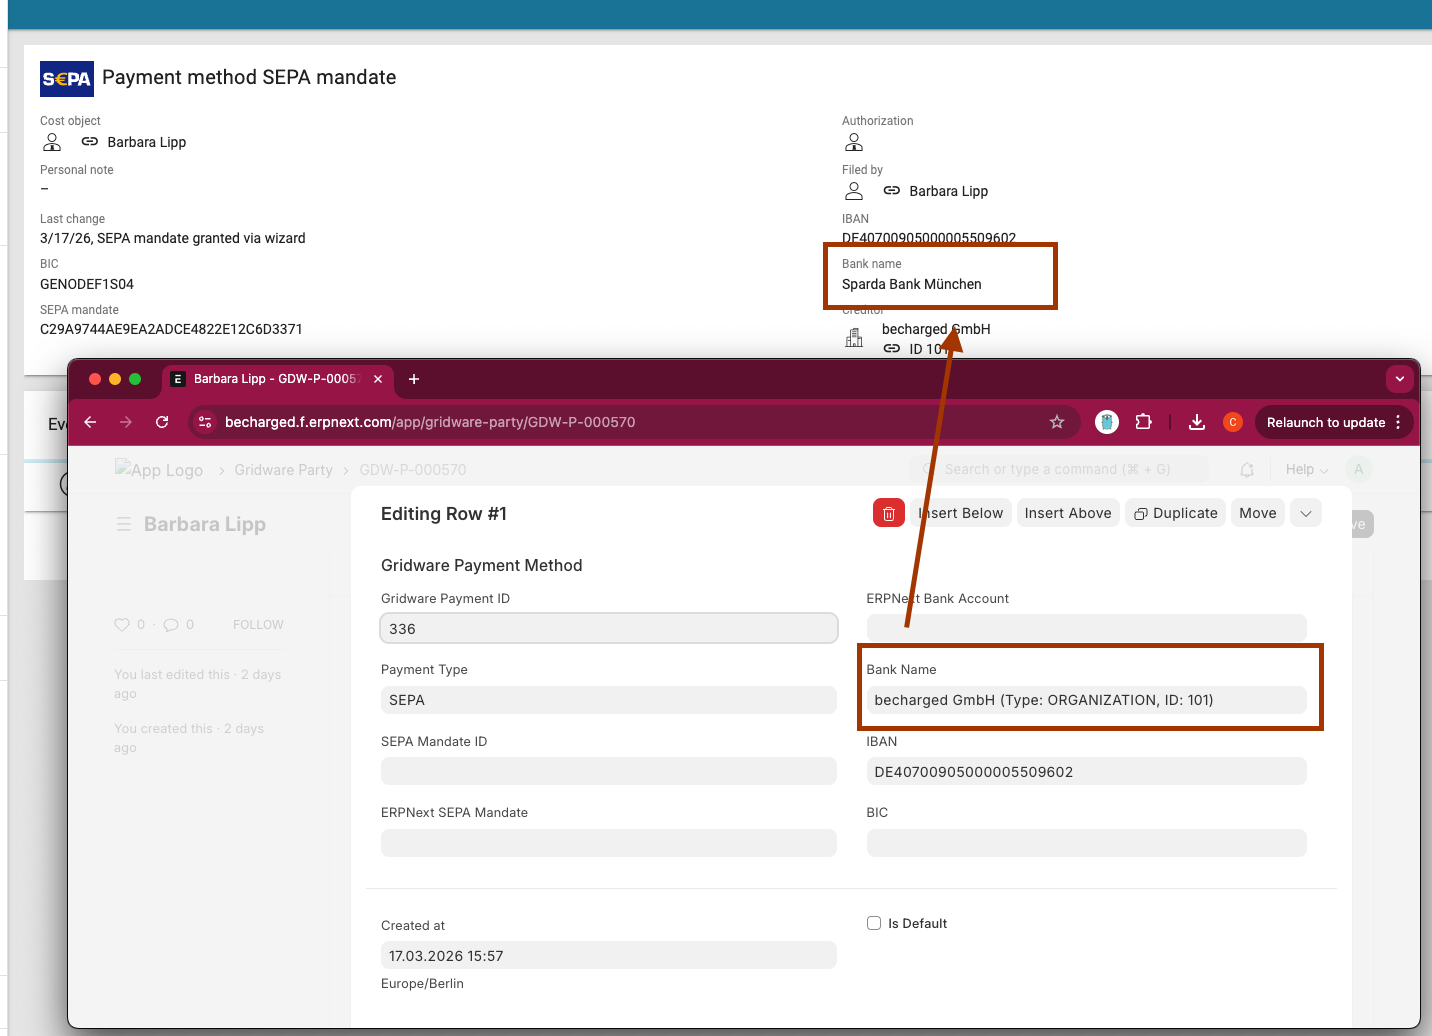Click the link icon beside Cost object Barbara Lipp

[x=90, y=142]
